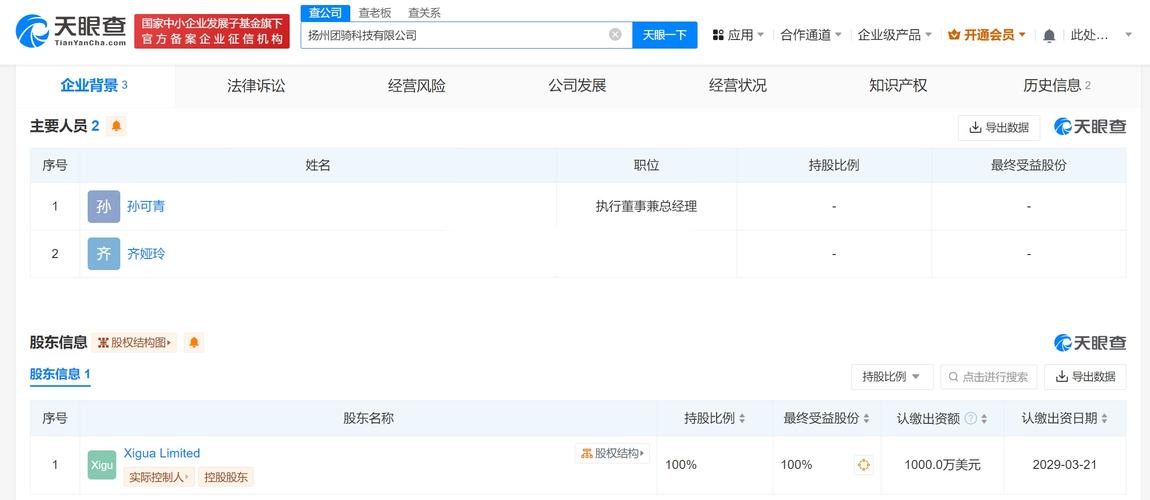The image size is (1150, 500).
Task: Open the target icon next to 100% 最终受益股份
Action: point(863,465)
